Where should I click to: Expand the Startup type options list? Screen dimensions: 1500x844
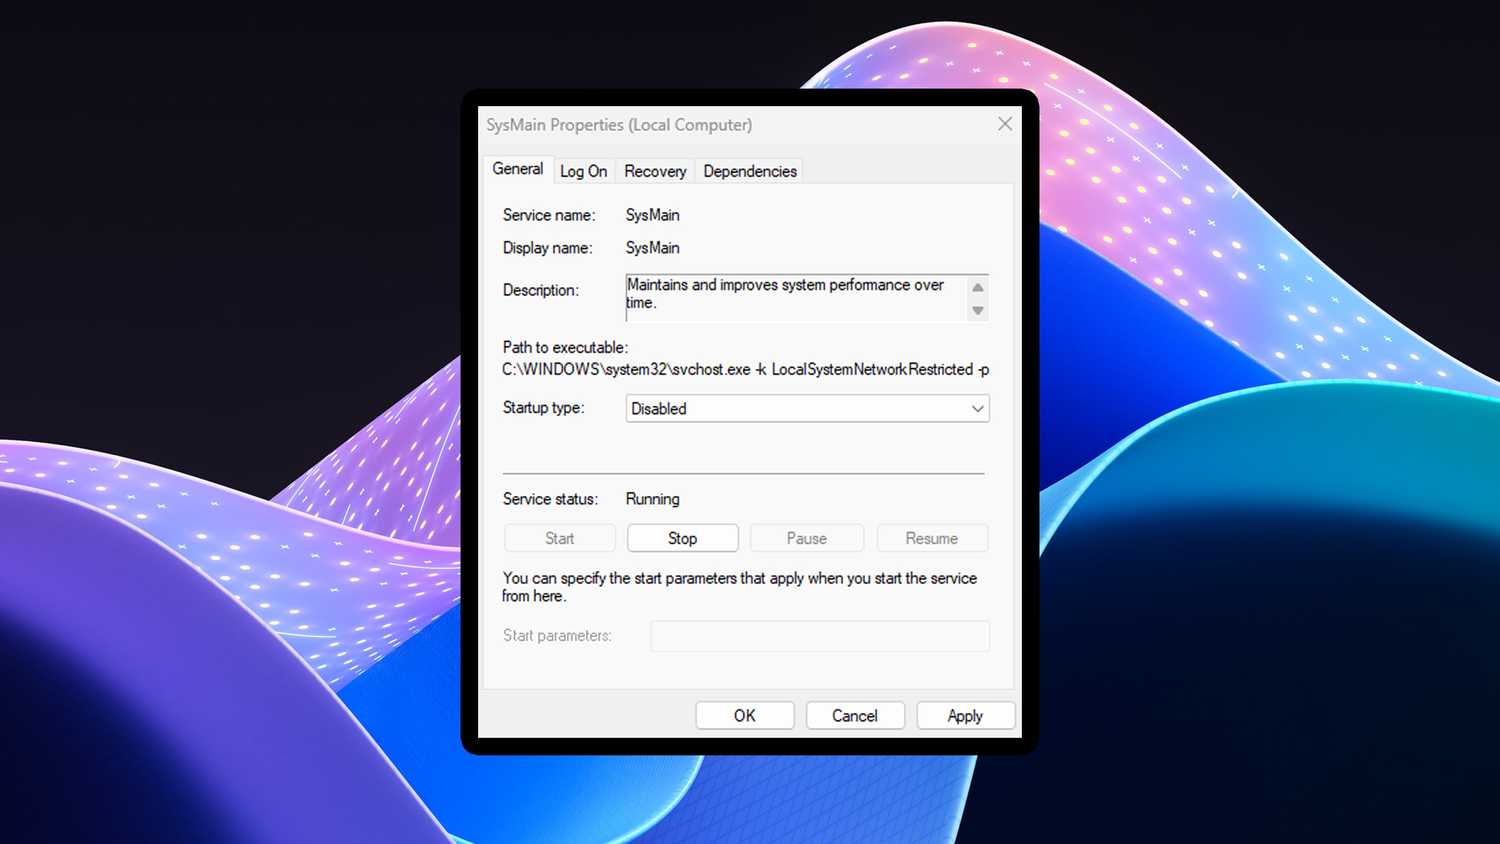[x=977, y=408]
